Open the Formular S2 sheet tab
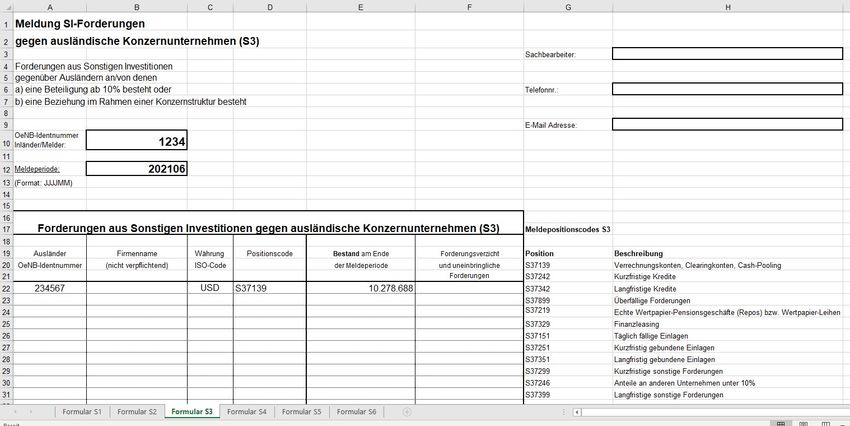850x426 pixels. (x=136, y=411)
